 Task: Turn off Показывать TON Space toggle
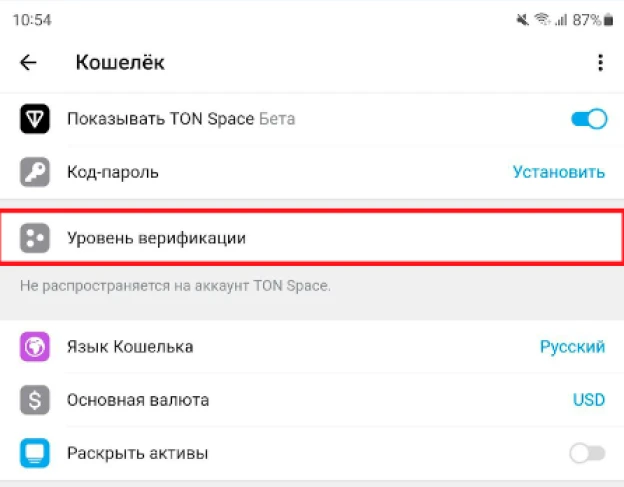click(x=589, y=119)
